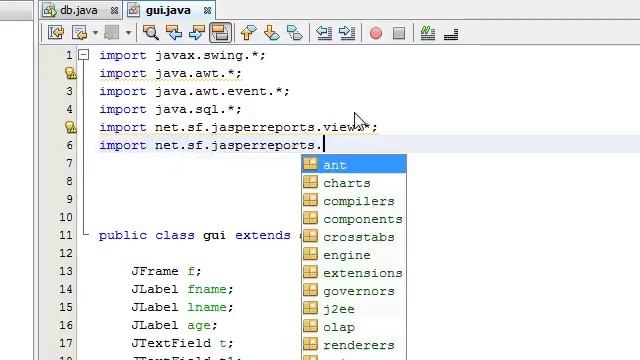Click the 'JLabel fname;' declaration
Image resolution: width=640 pixels, height=360 pixels.
tap(182, 289)
